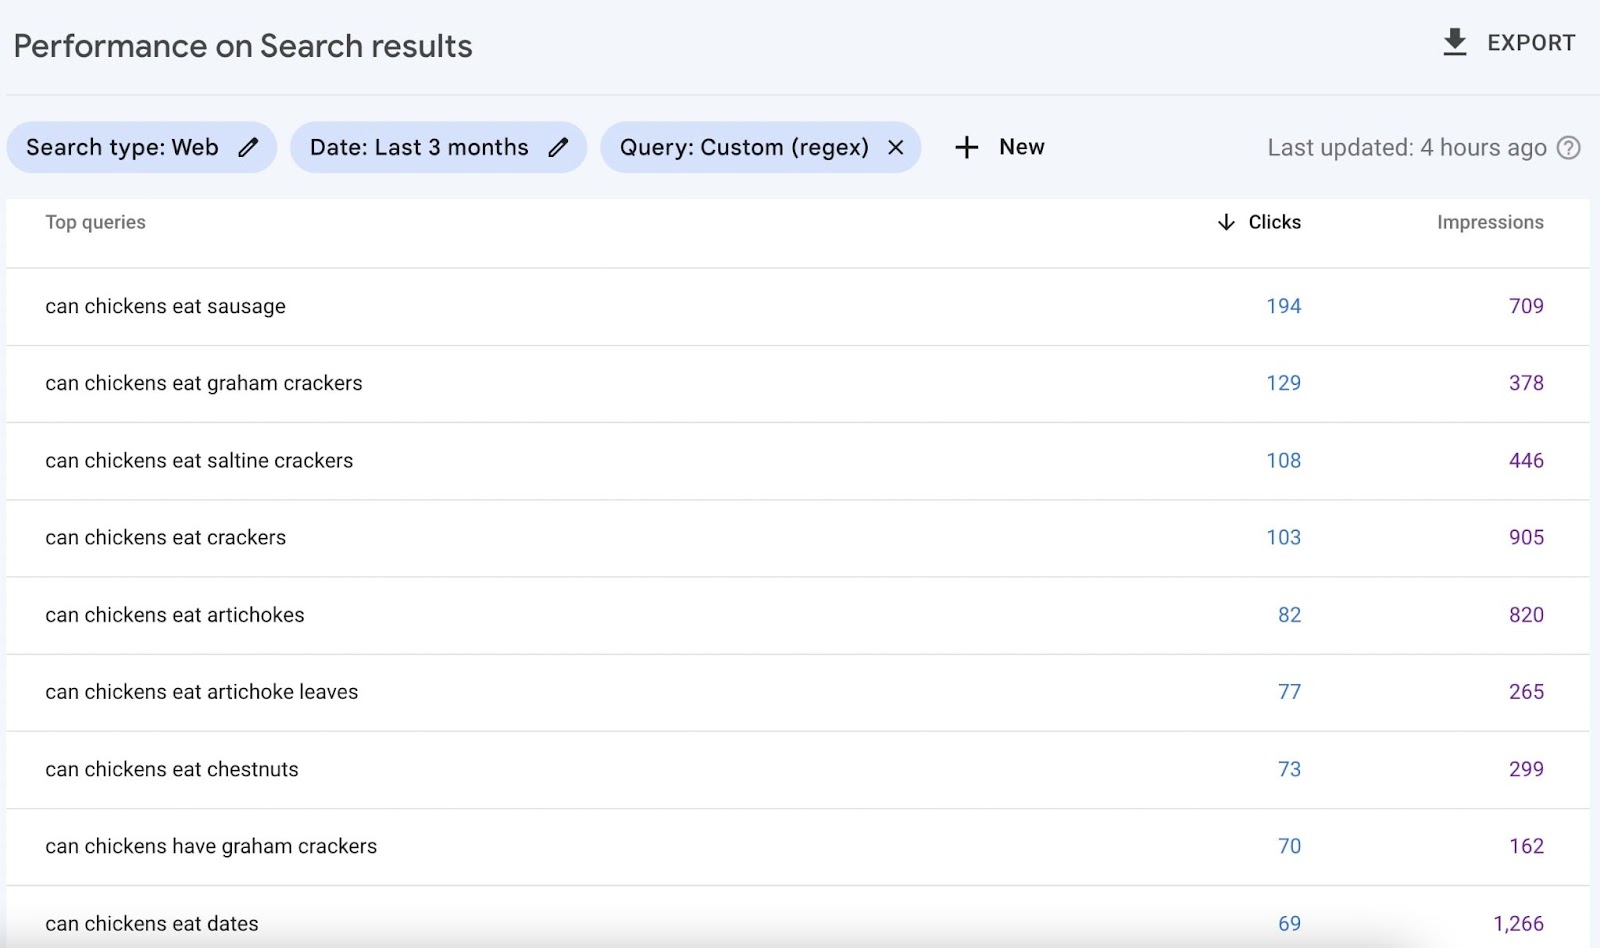The image size is (1600, 948).
Task: Open query 'can chickens eat sausage'
Action: pos(165,307)
